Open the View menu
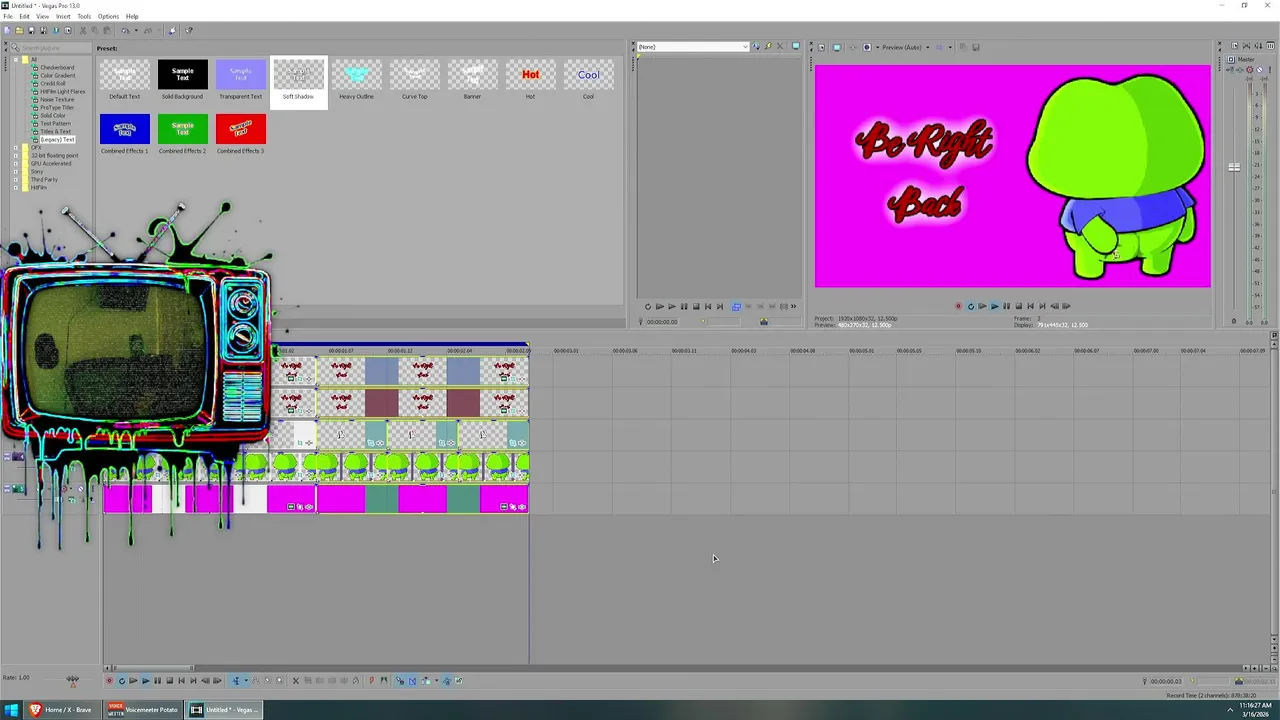Viewport: 1280px width, 720px height. tap(43, 16)
